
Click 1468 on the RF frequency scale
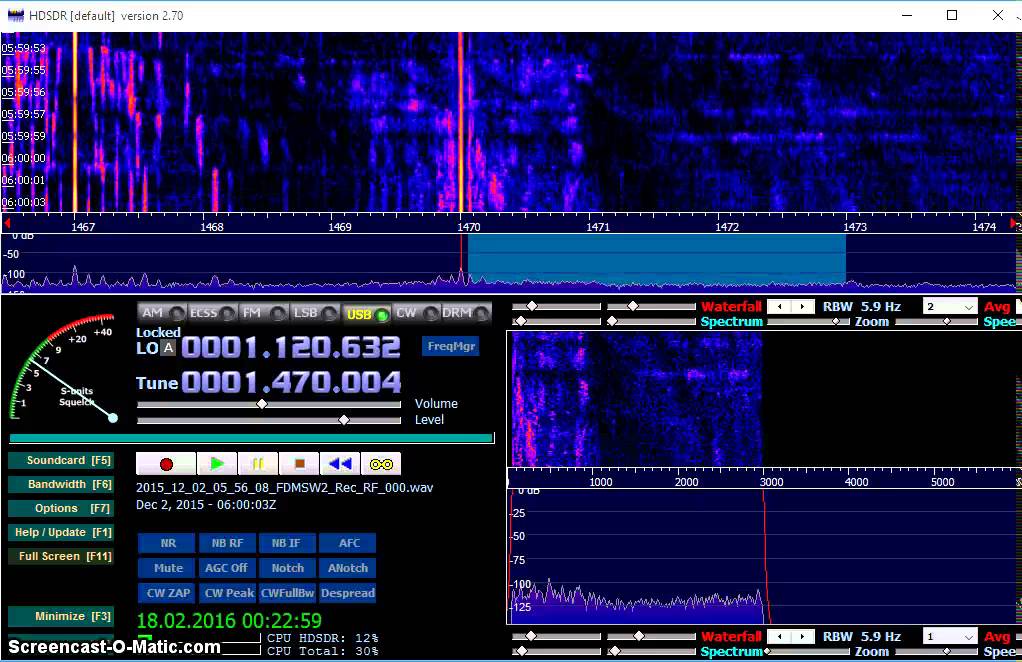(x=211, y=227)
